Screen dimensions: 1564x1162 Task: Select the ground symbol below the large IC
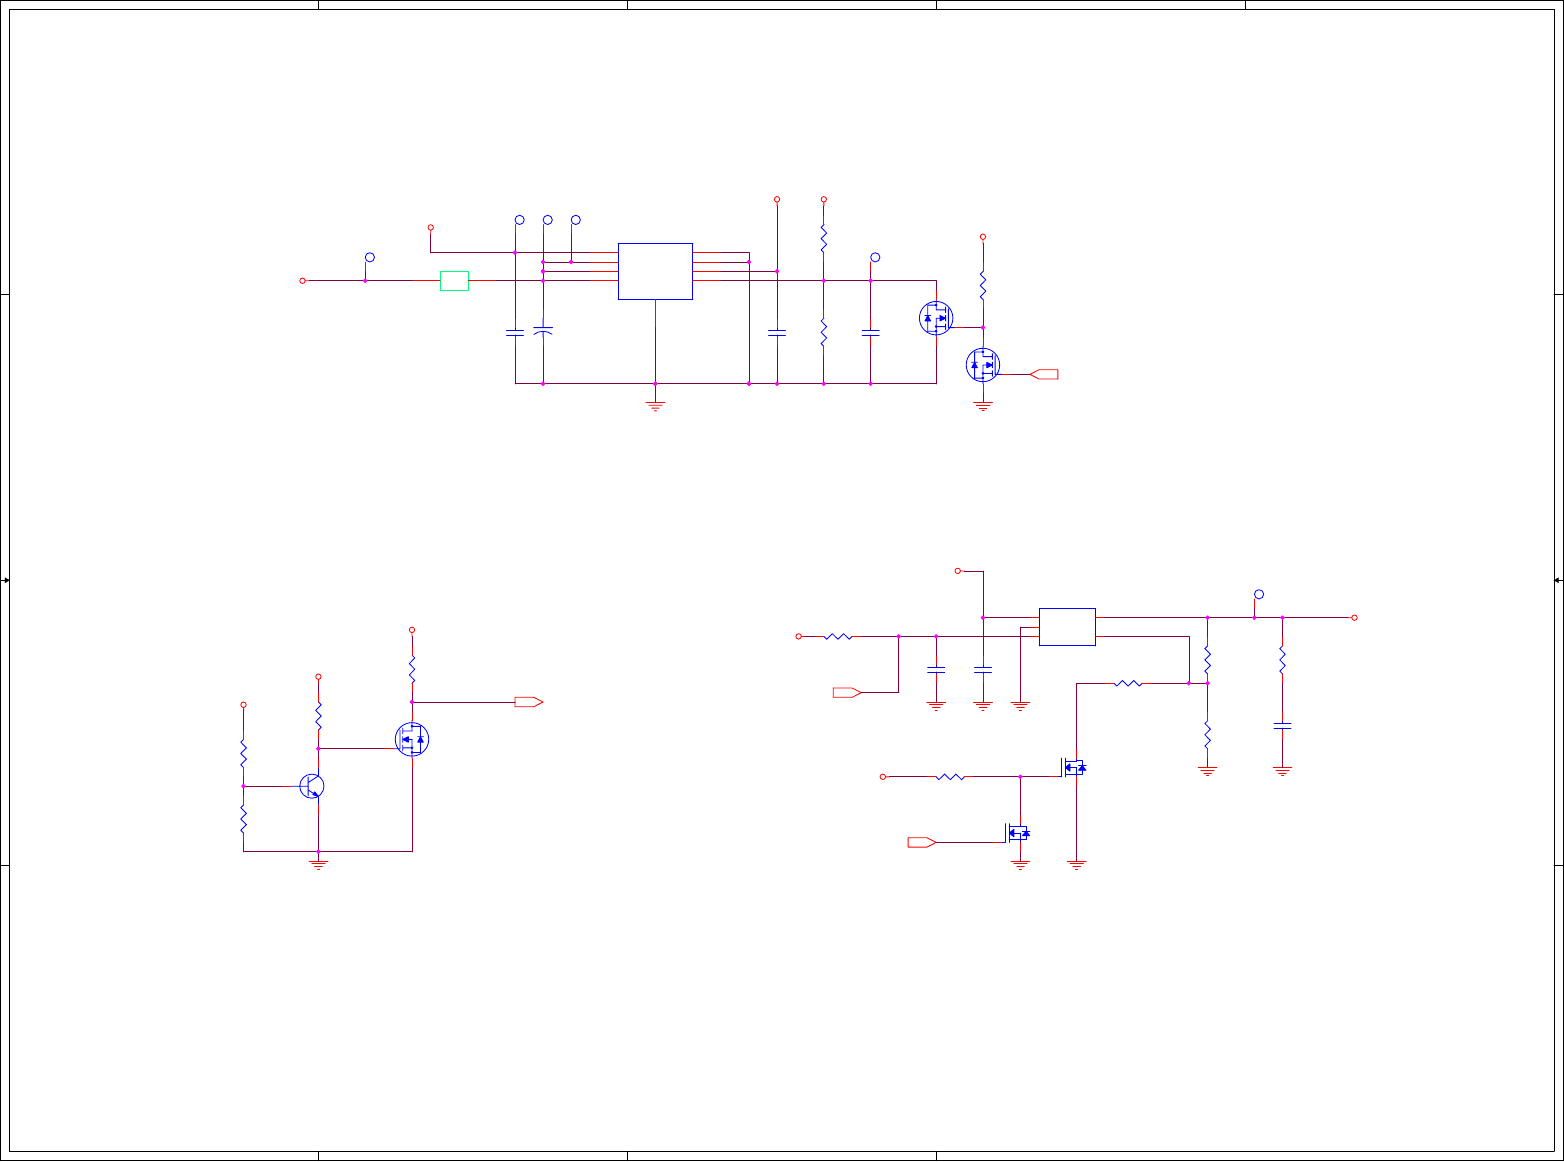(655, 406)
